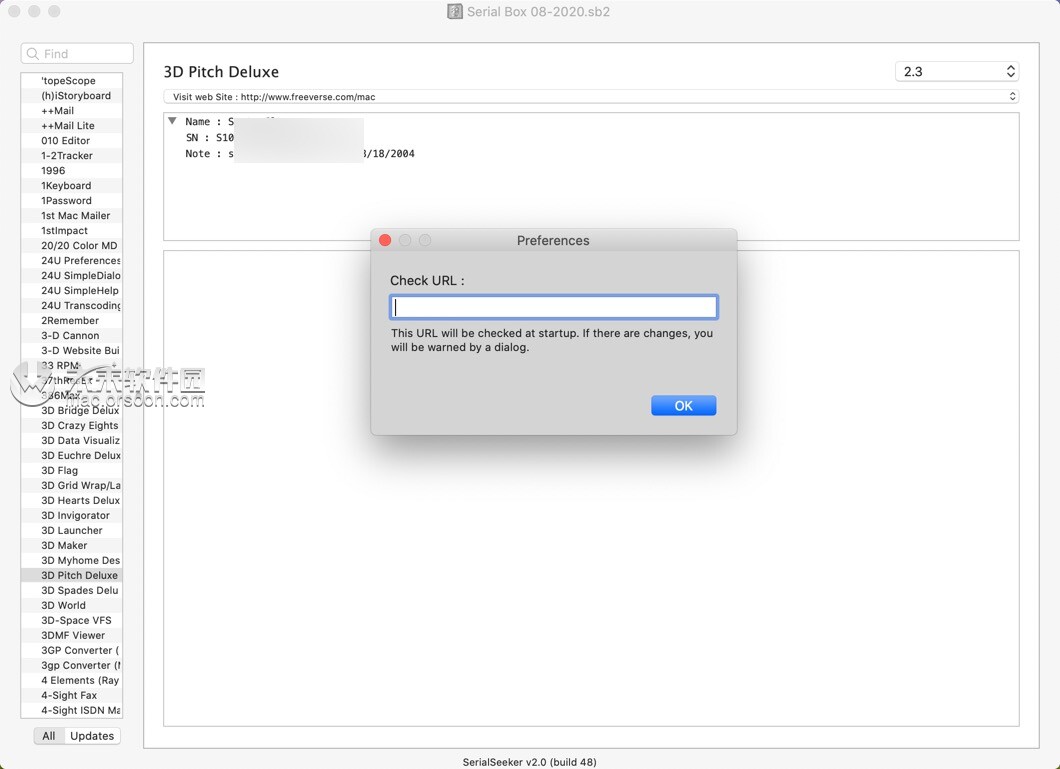The image size is (1060, 769).
Task: Select 3D Invigorator entry
Action: [x=72, y=516]
